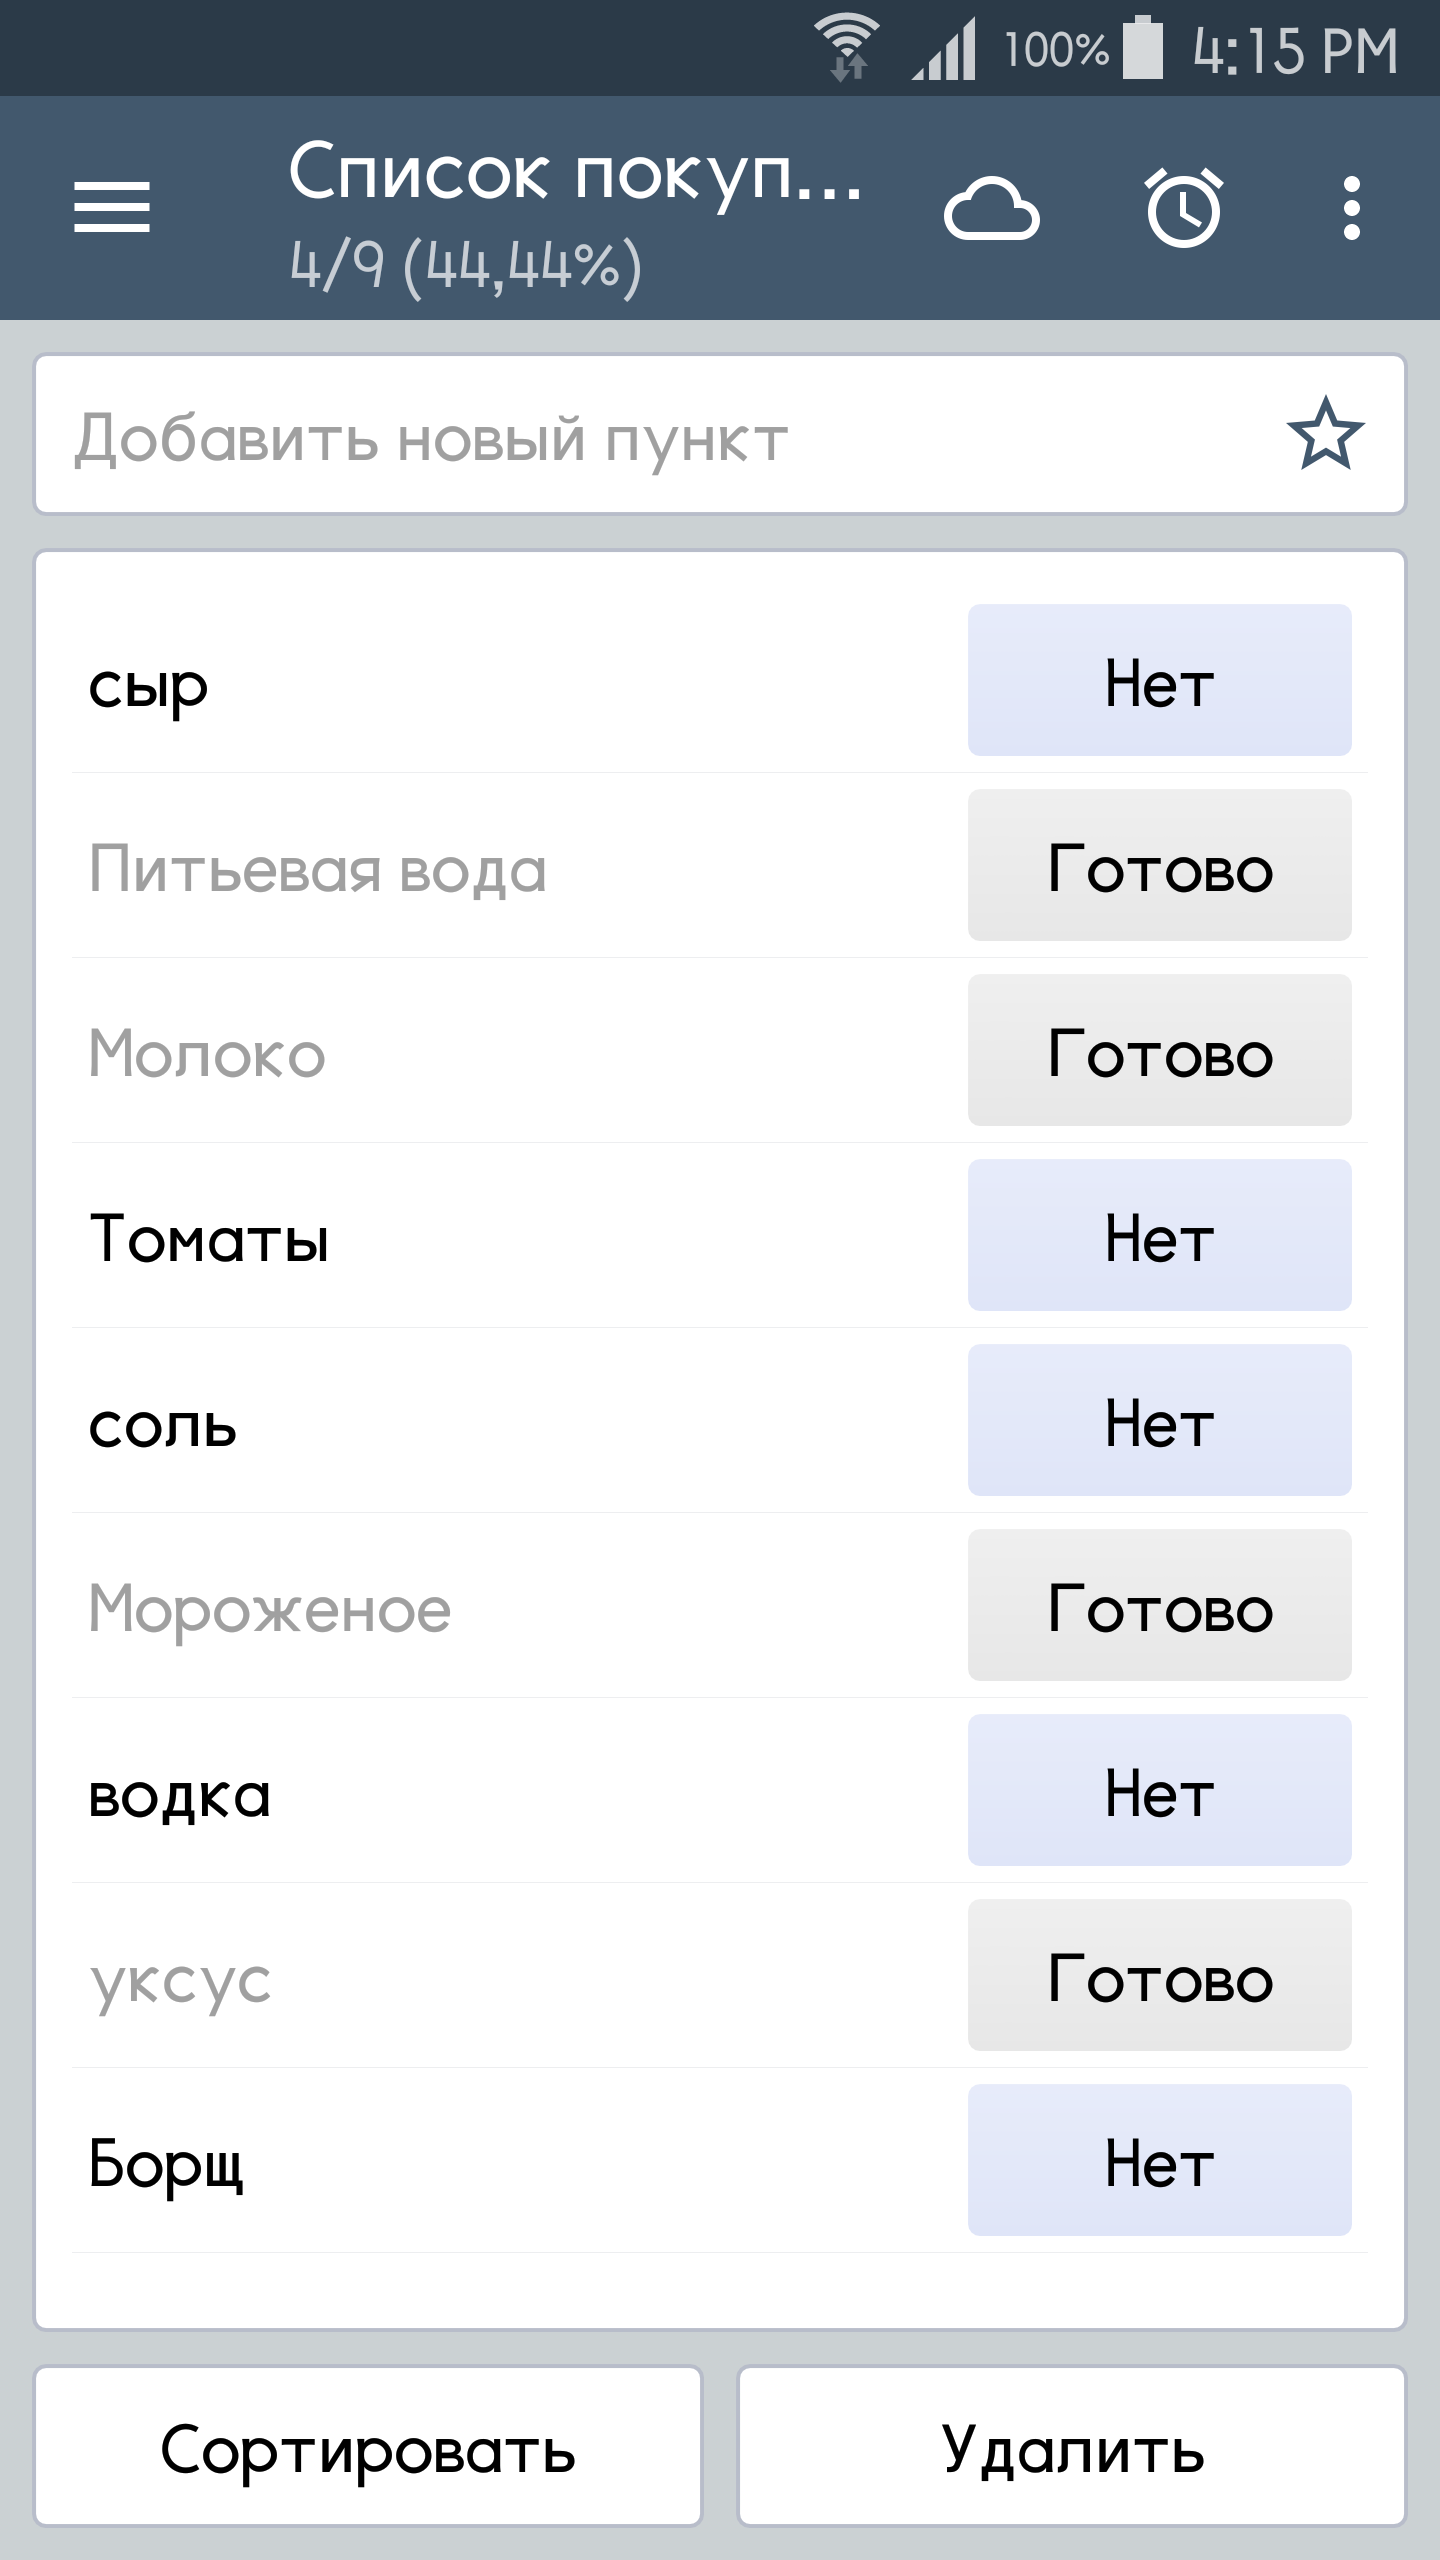Tap the Wi-Fi status icon
1440x2560 pixels.
coord(847,48)
